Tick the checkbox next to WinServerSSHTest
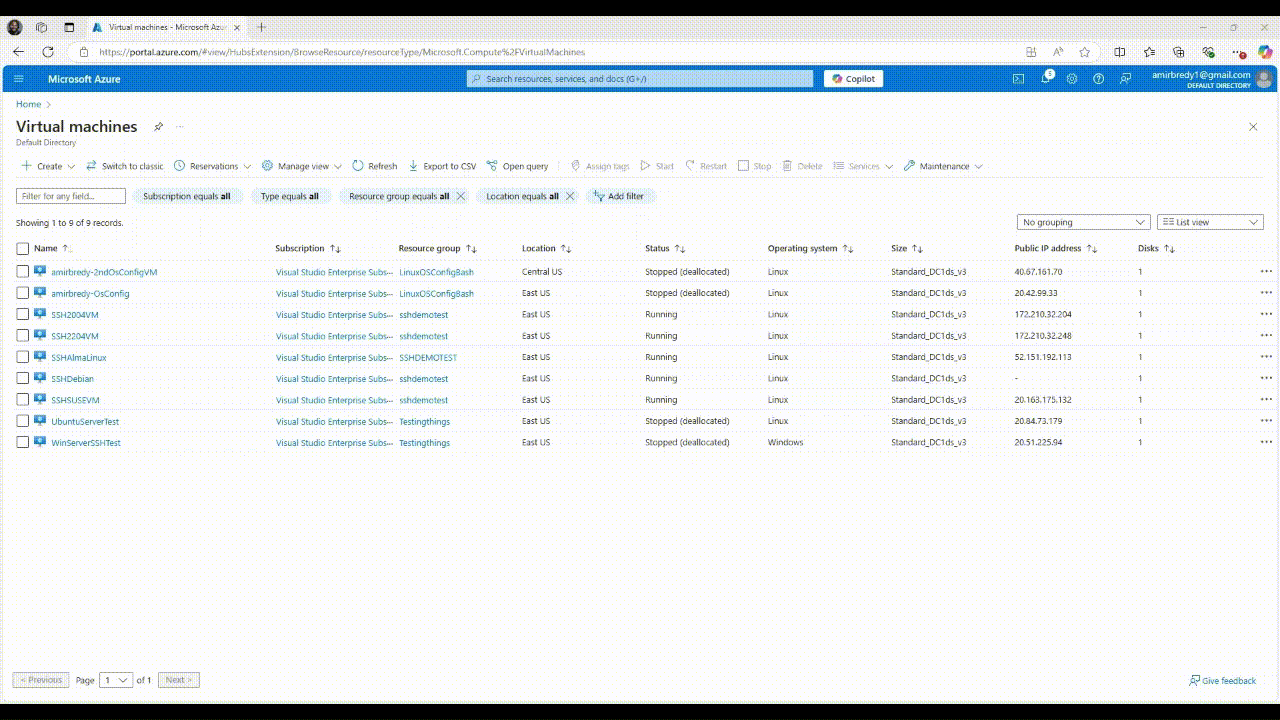 click(x=23, y=442)
